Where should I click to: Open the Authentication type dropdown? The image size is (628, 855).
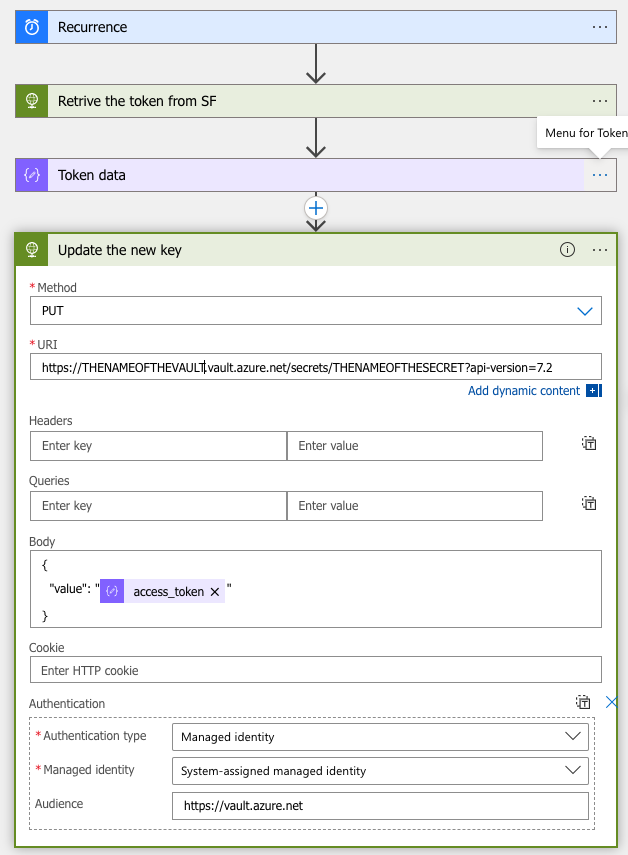(x=573, y=736)
